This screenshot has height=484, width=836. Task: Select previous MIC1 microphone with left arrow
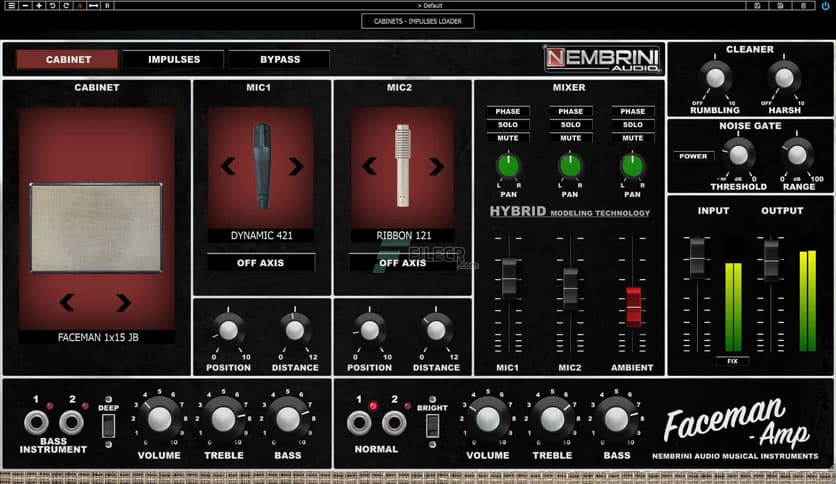coord(228,166)
